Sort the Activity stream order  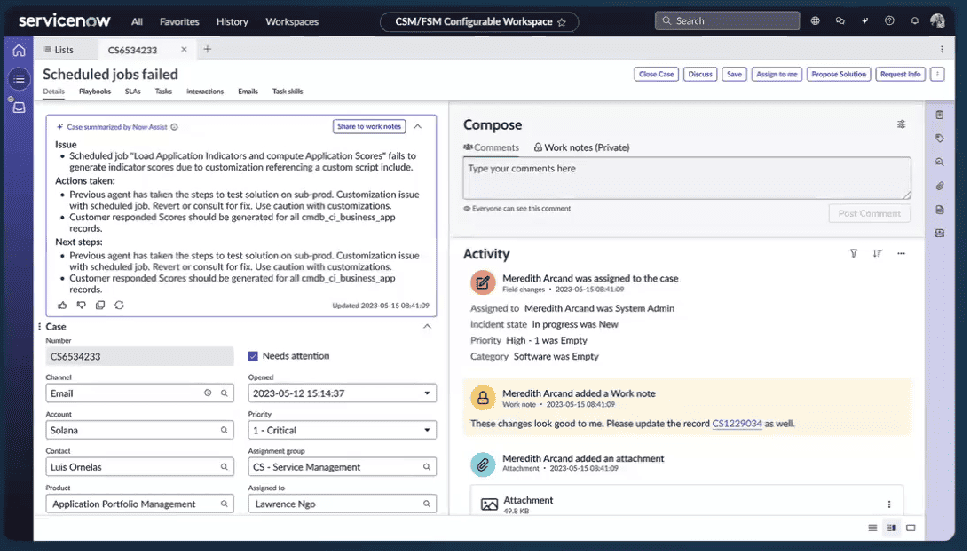[x=877, y=254]
